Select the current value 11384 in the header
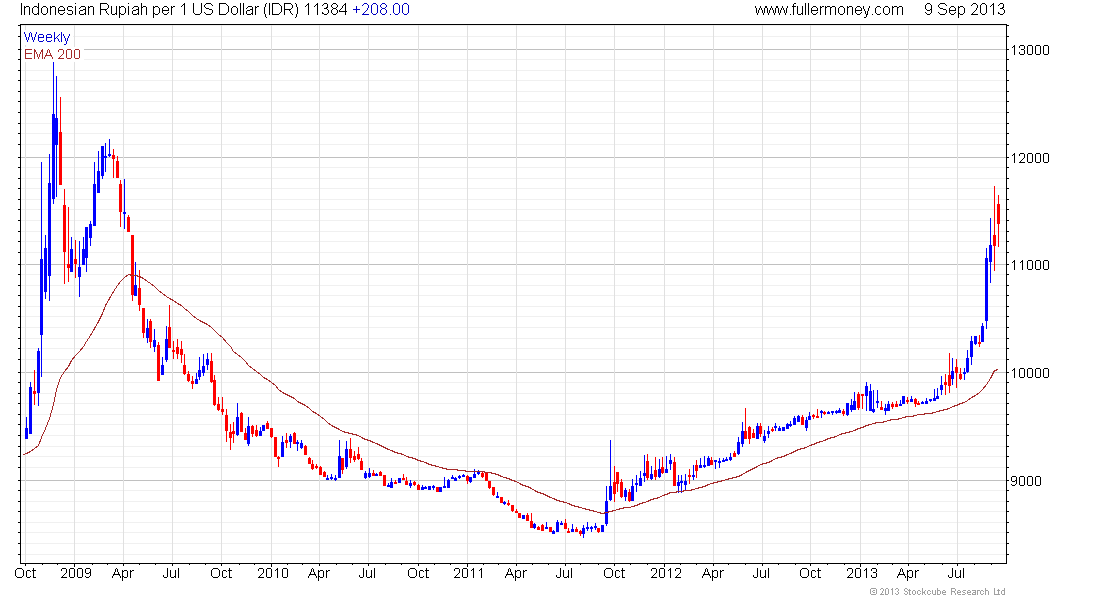 326,10
